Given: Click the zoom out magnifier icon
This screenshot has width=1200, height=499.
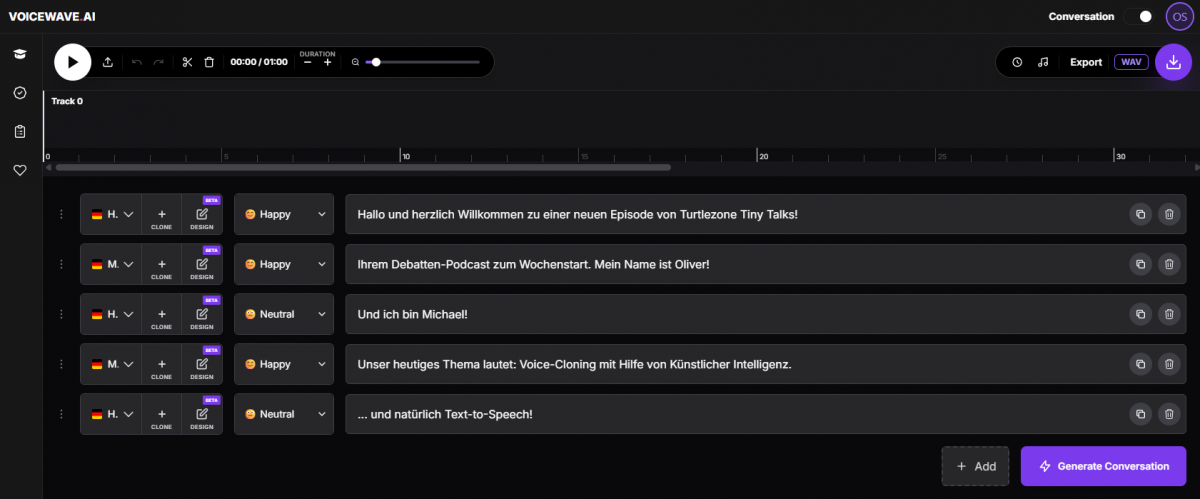Looking at the screenshot, I should (x=355, y=62).
